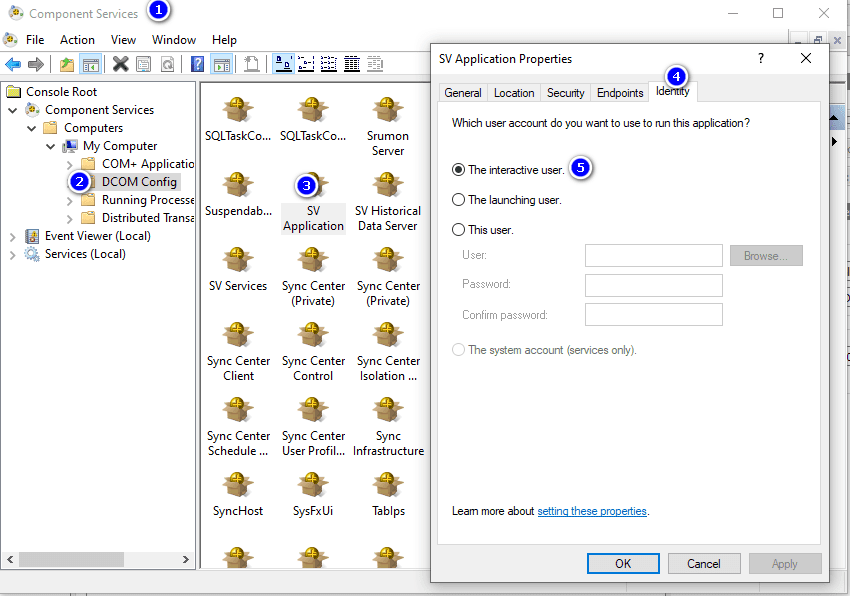Switch to the General tab

[463, 93]
